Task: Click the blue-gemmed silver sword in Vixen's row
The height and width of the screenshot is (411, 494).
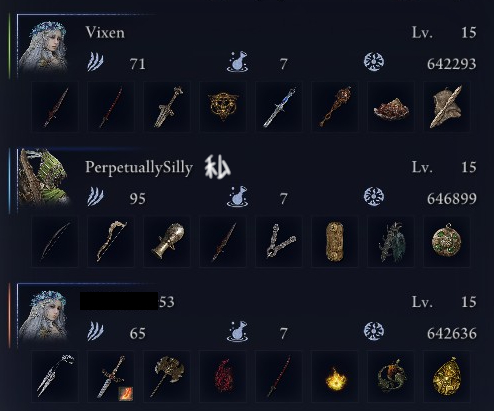Action: [x=279, y=107]
